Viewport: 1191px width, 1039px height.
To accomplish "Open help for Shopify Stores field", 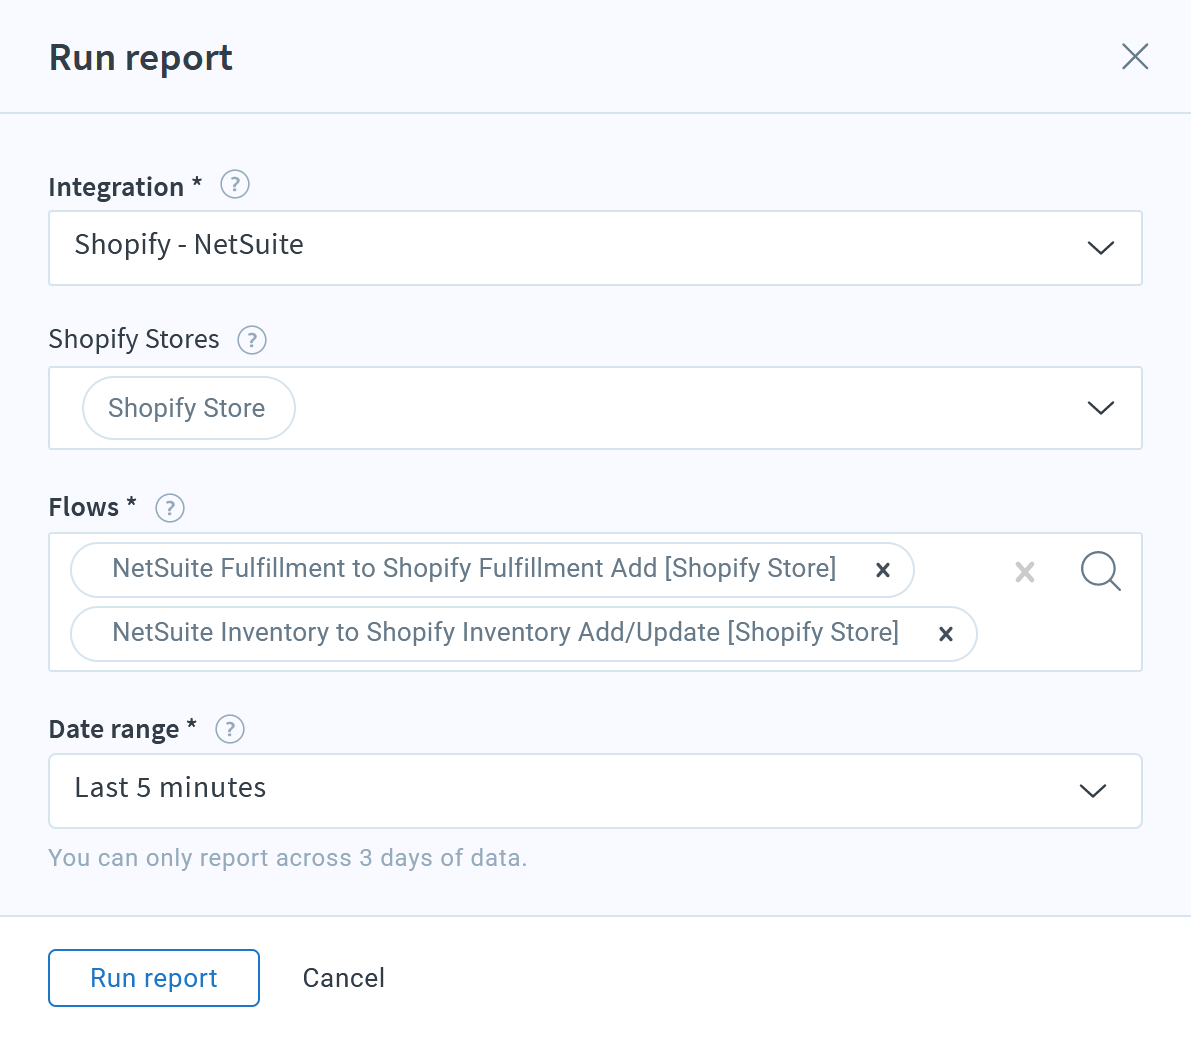I will [x=252, y=339].
